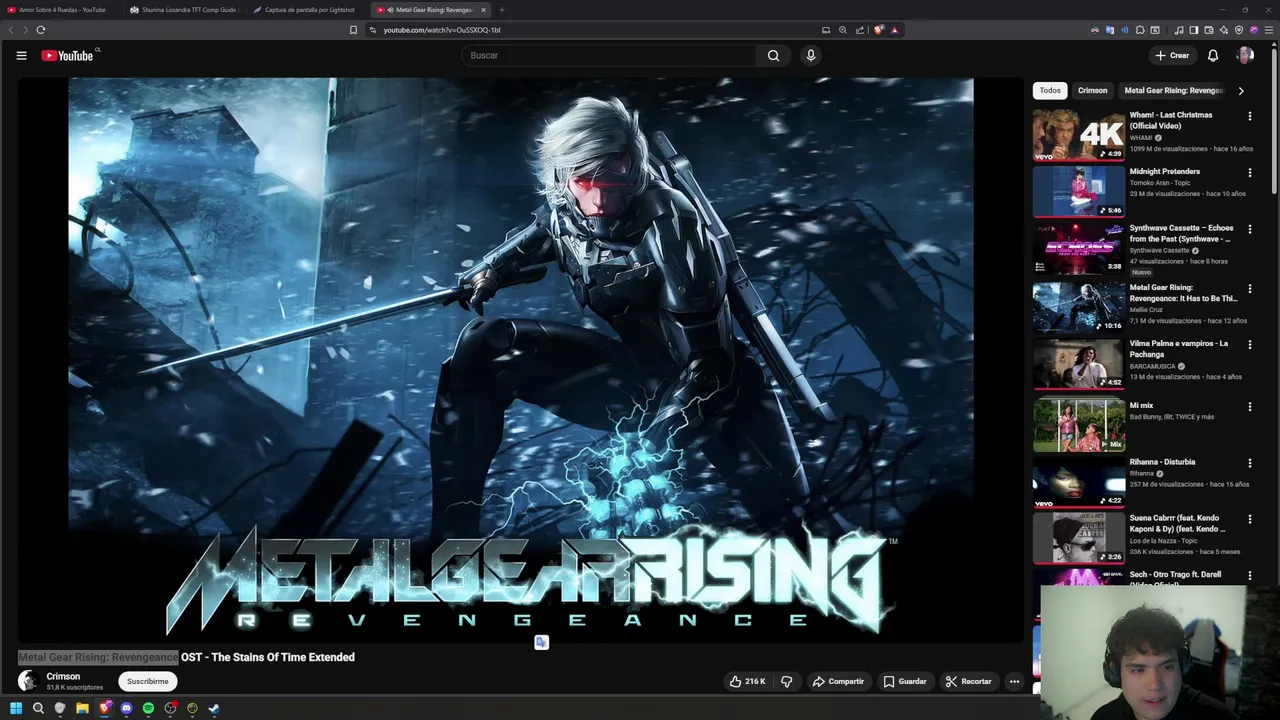Open options for Midnight Pretenders video
This screenshot has width=1280, height=720.
[x=1249, y=173]
